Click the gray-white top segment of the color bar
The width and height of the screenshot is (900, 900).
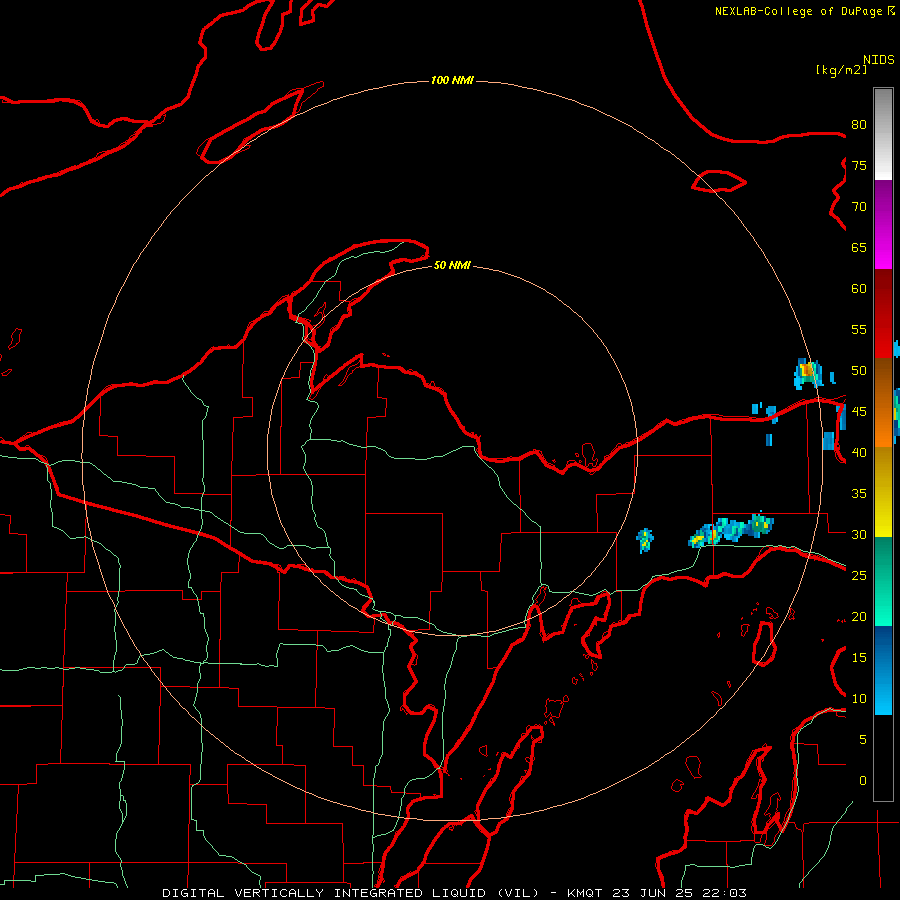[883, 134]
